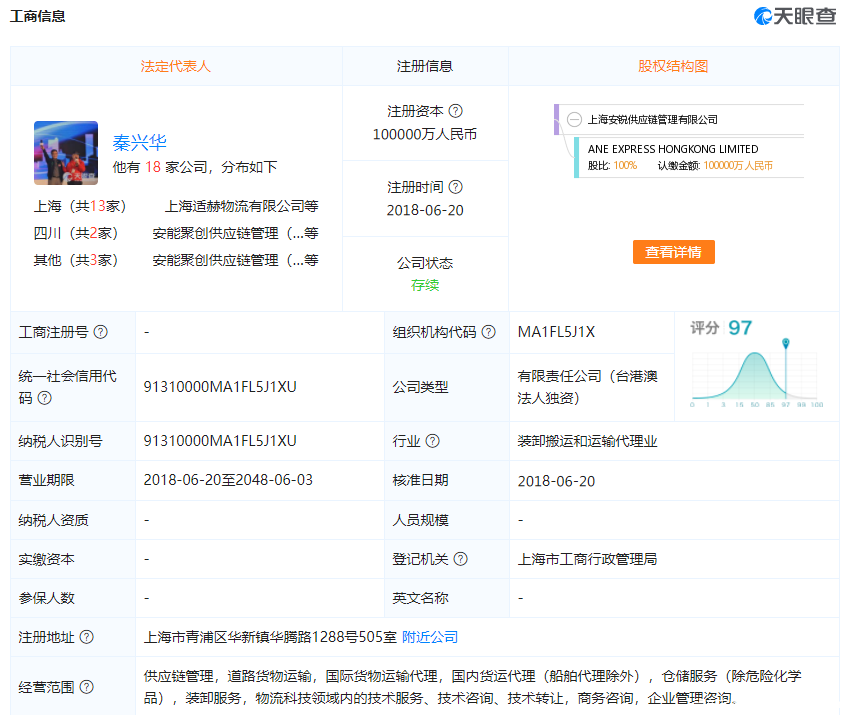Open 安能聚创供应链管理 link in 四川 row
852x715 pixels.
click(x=235, y=234)
